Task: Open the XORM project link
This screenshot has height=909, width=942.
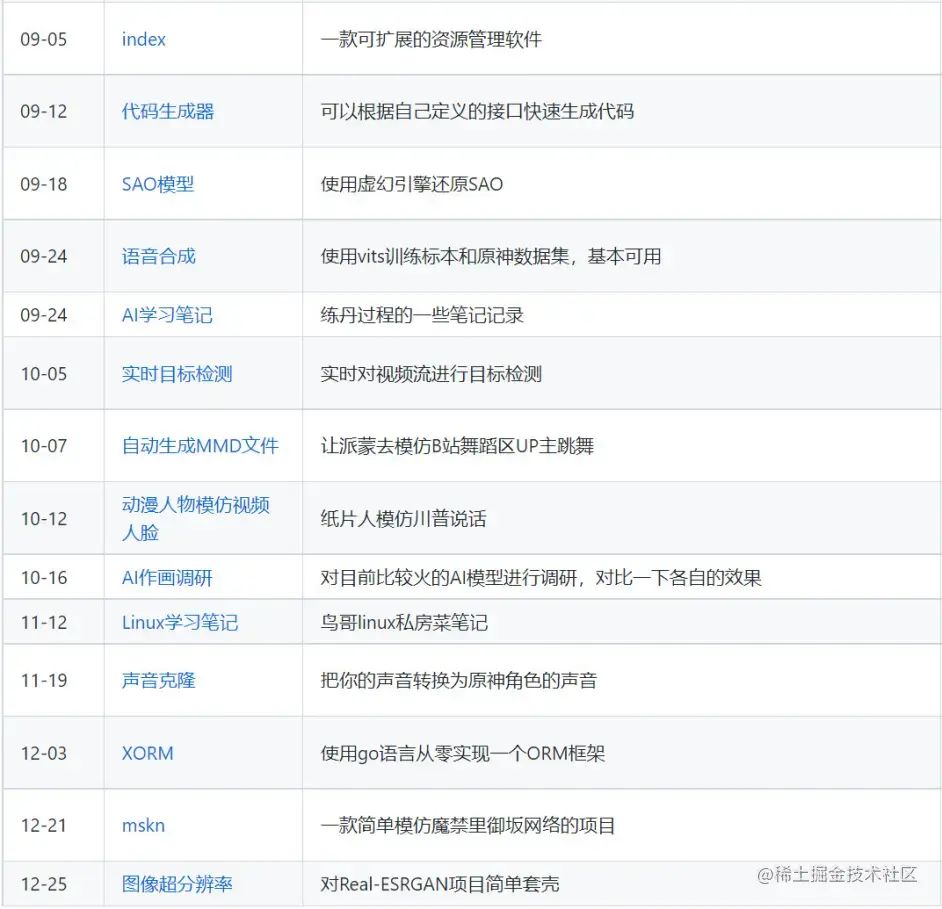Action: (147, 753)
